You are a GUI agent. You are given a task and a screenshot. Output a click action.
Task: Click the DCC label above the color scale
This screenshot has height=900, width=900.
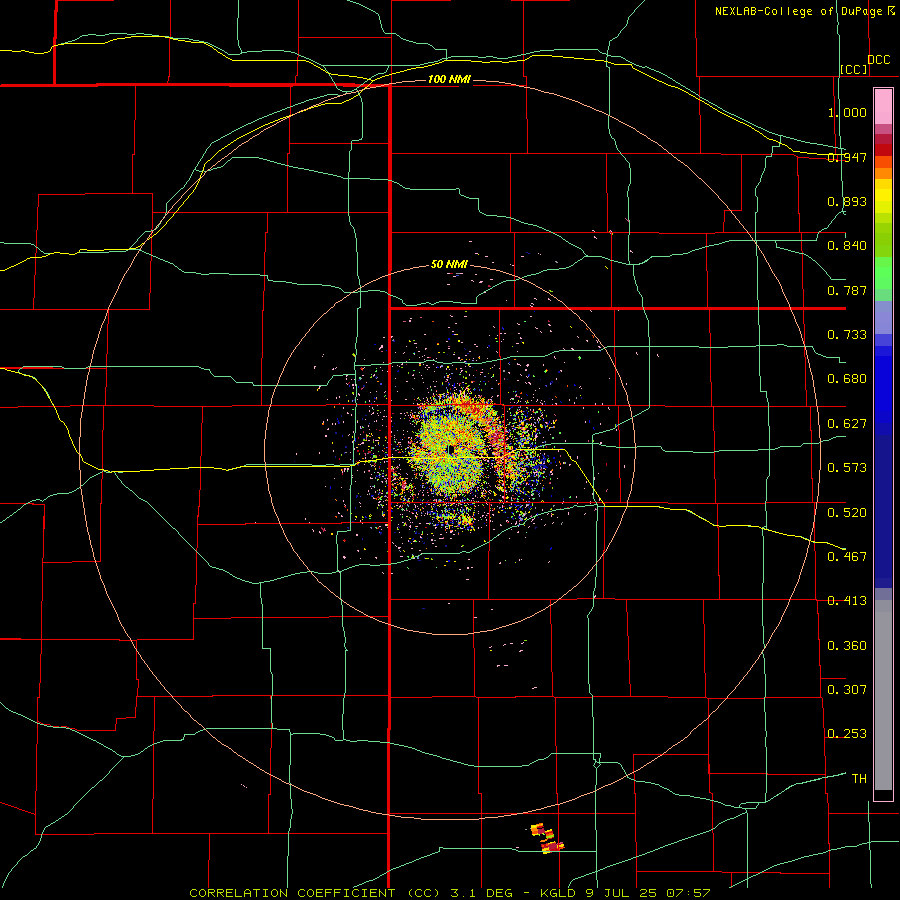[878, 60]
